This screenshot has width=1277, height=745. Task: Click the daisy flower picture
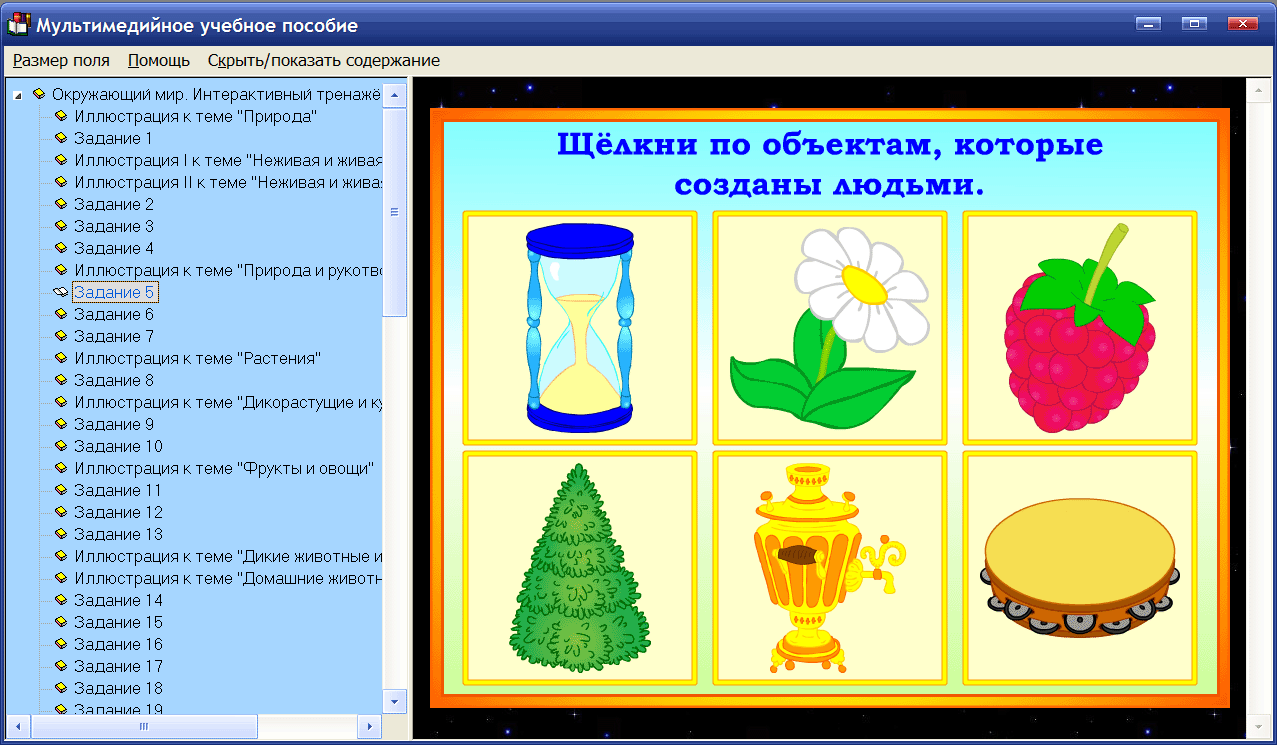[829, 327]
